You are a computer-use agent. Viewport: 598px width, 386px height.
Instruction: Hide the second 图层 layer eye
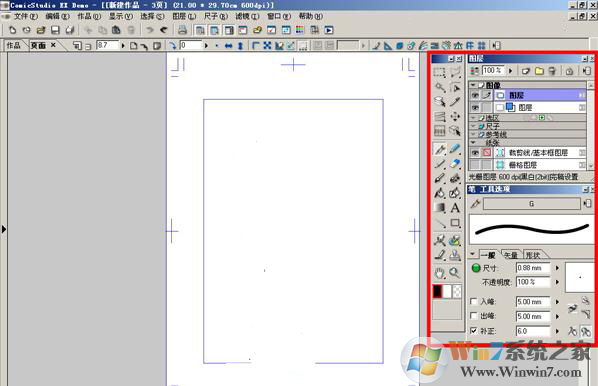[475, 108]
